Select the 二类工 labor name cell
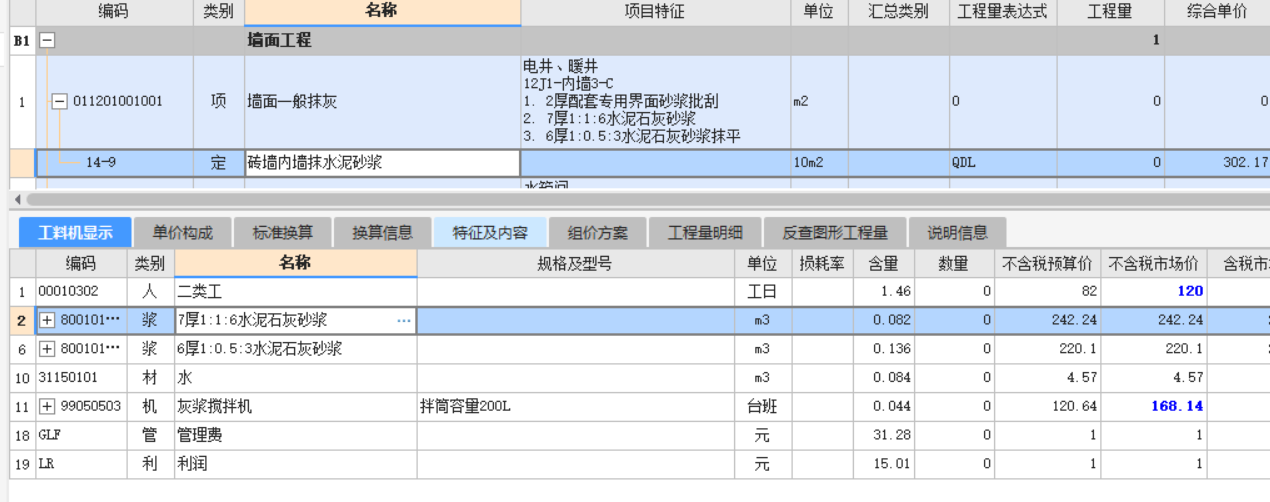 296,292
